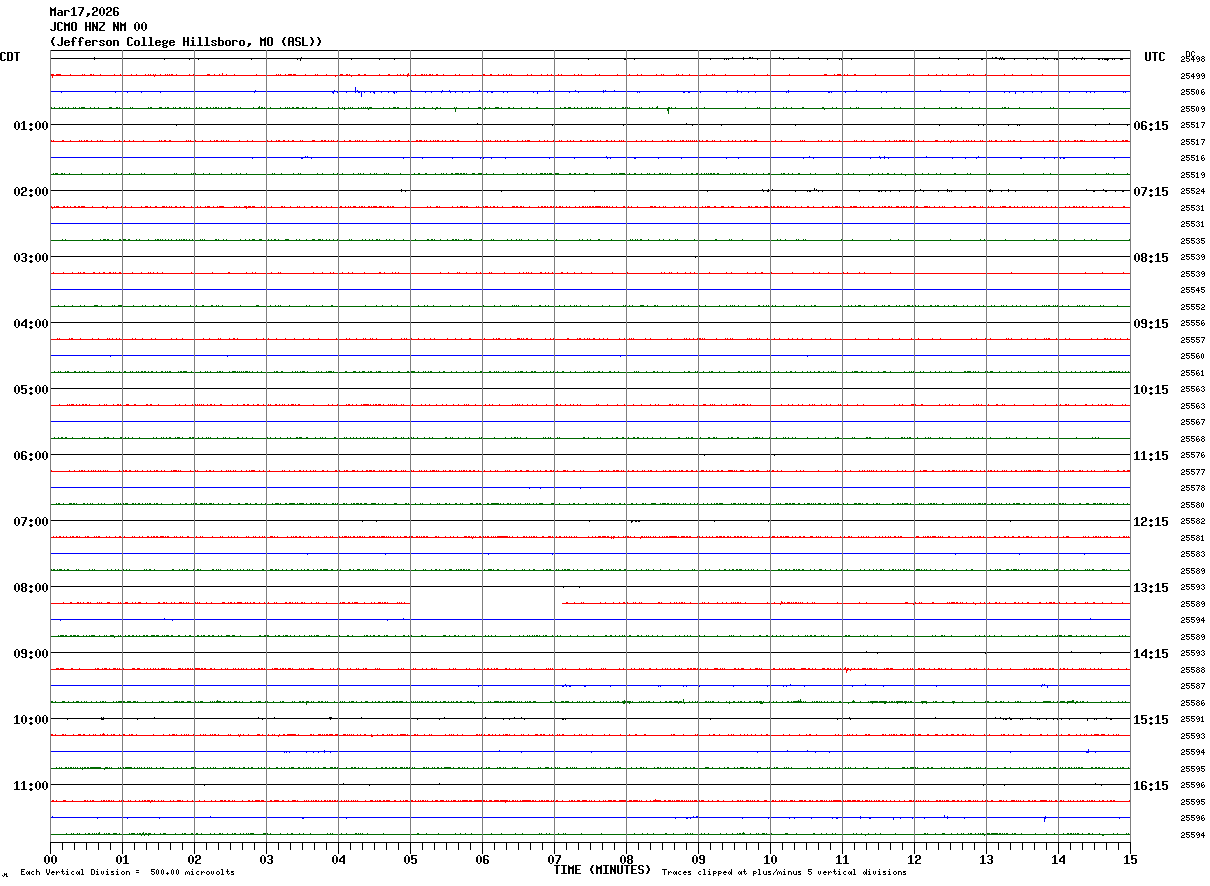
Task: Click the DC offset value 25580
Action: [x=1193, y=505]
